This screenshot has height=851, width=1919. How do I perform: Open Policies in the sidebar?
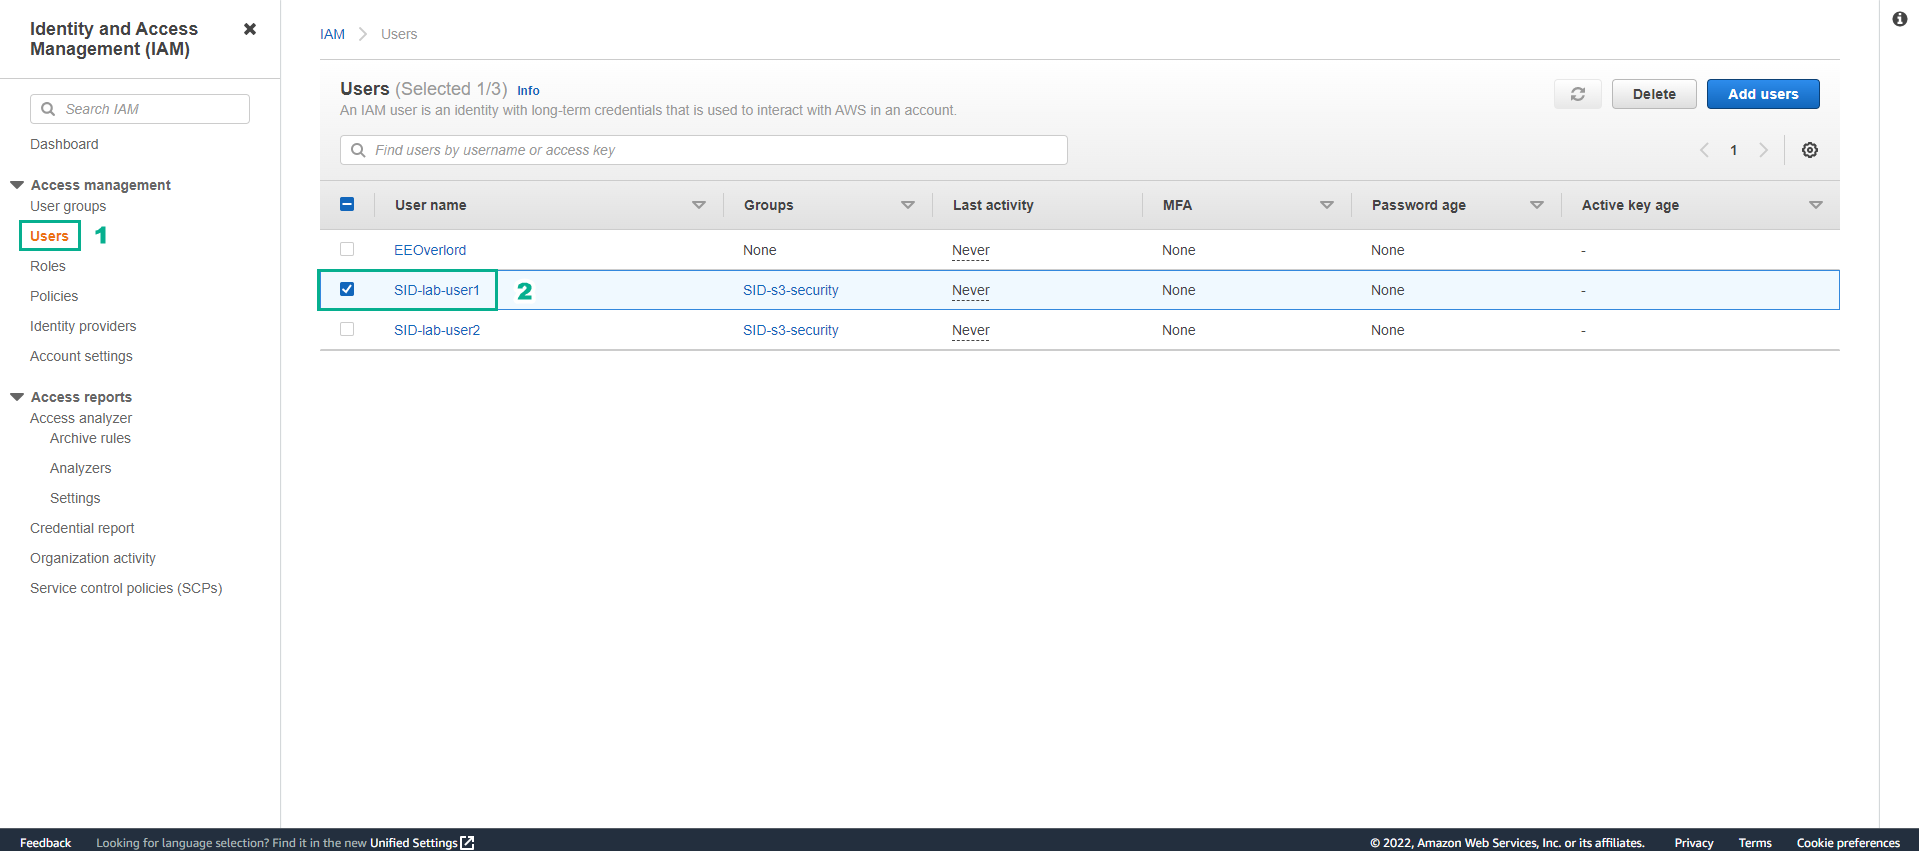tap(54, 296)
